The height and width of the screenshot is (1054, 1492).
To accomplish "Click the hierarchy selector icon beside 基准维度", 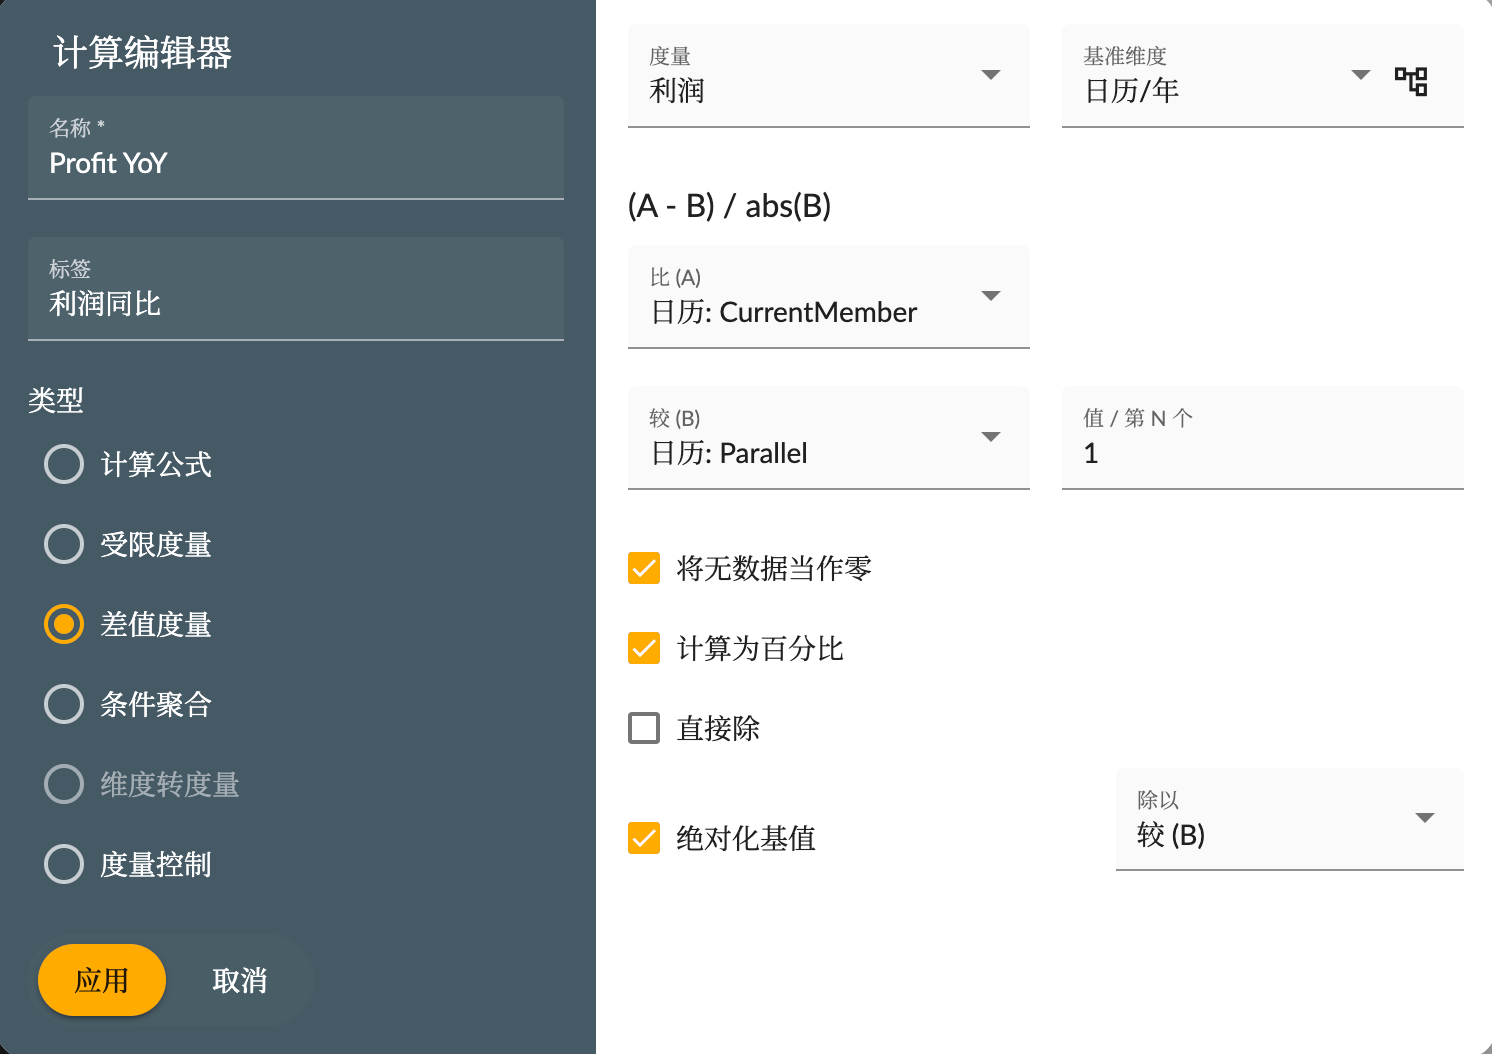I will [x=1411, y=82].
